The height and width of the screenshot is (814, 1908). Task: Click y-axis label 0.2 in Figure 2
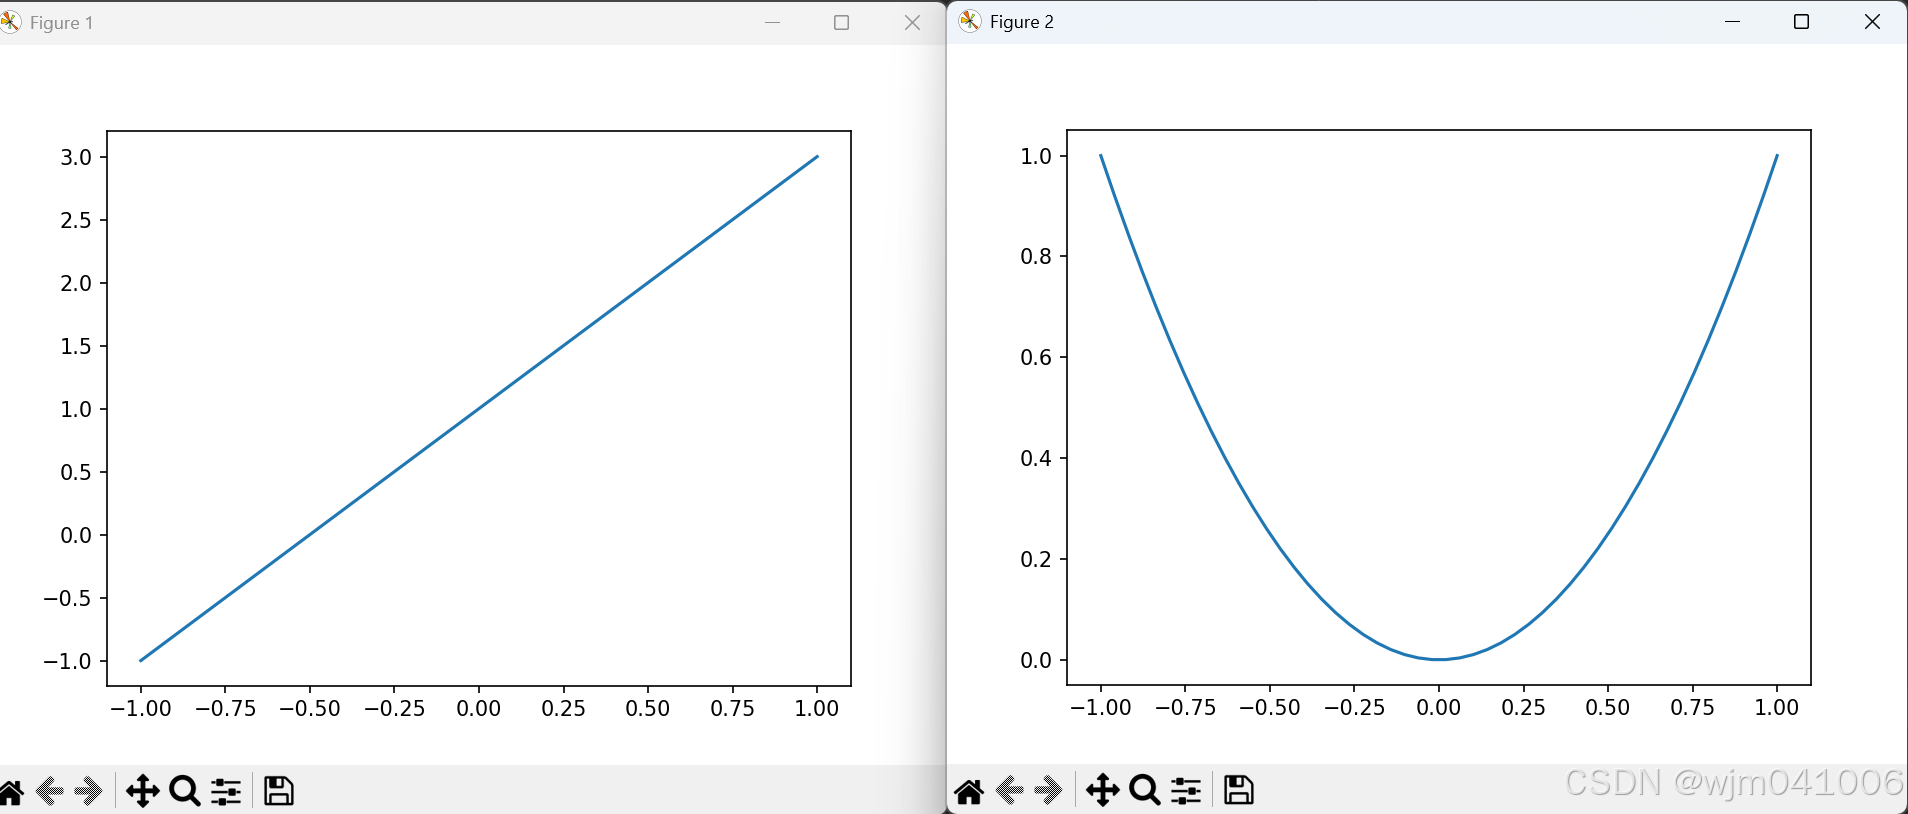(x=1036, y=559)
